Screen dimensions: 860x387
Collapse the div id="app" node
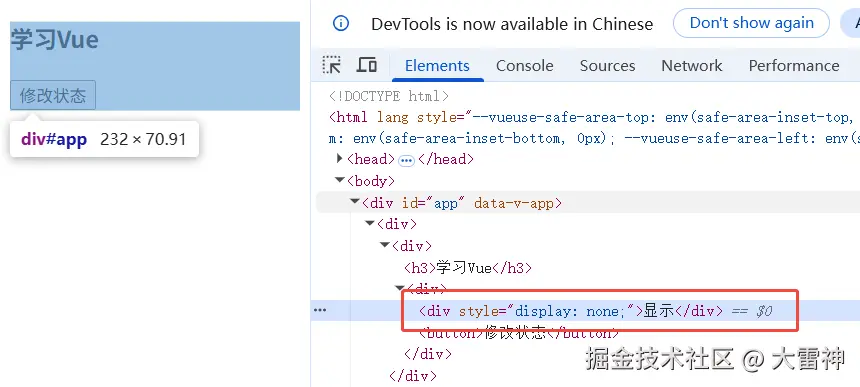(x=355, y=202)
